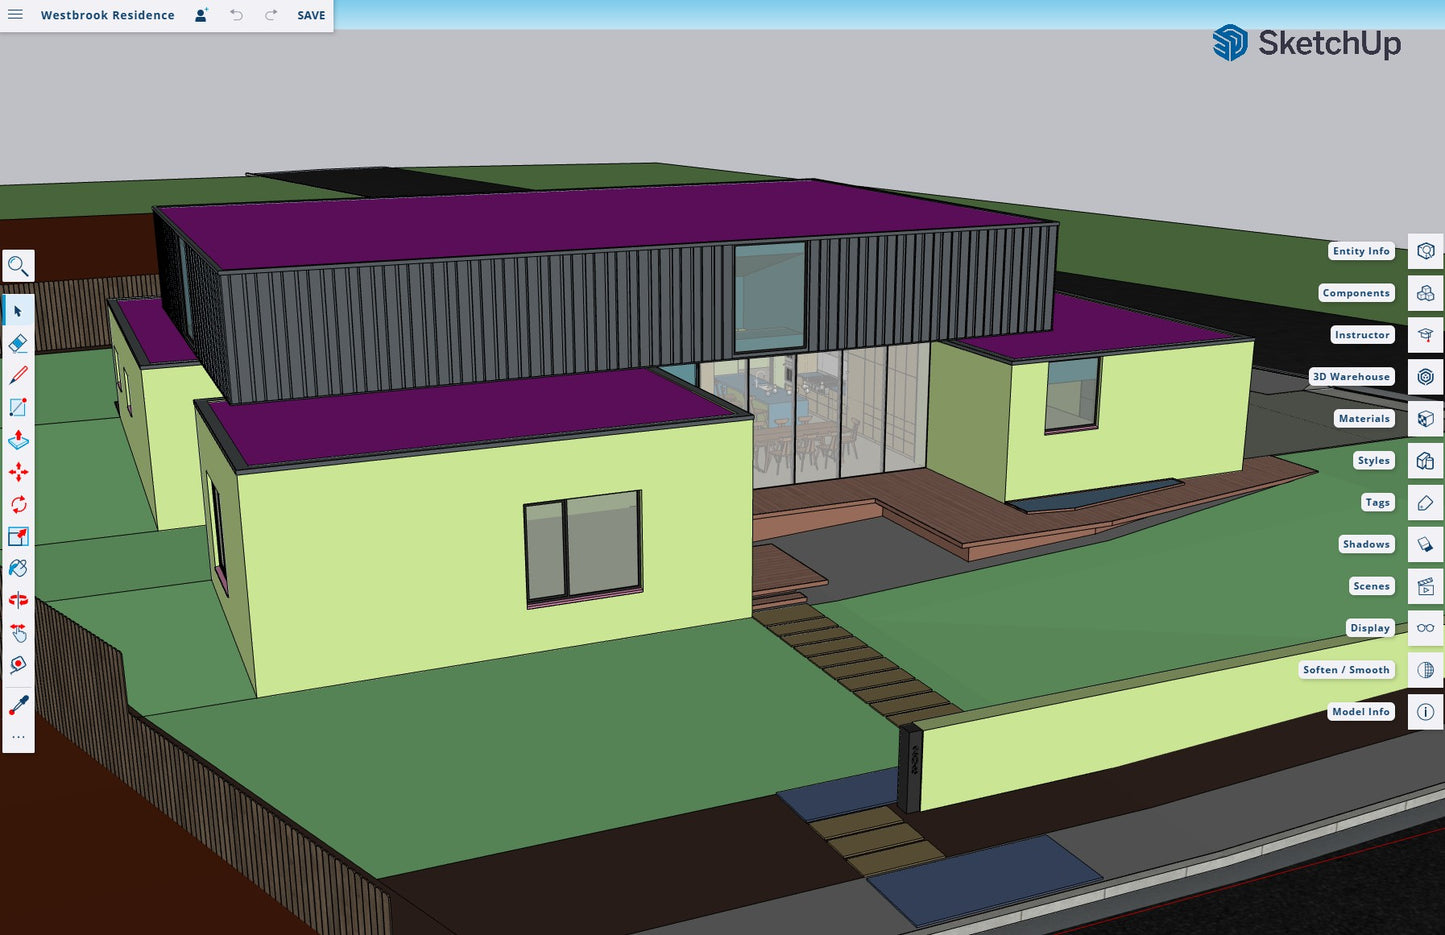Click the Scenes label
This screenshot has width=1445, height=935.
[1371, 586]
